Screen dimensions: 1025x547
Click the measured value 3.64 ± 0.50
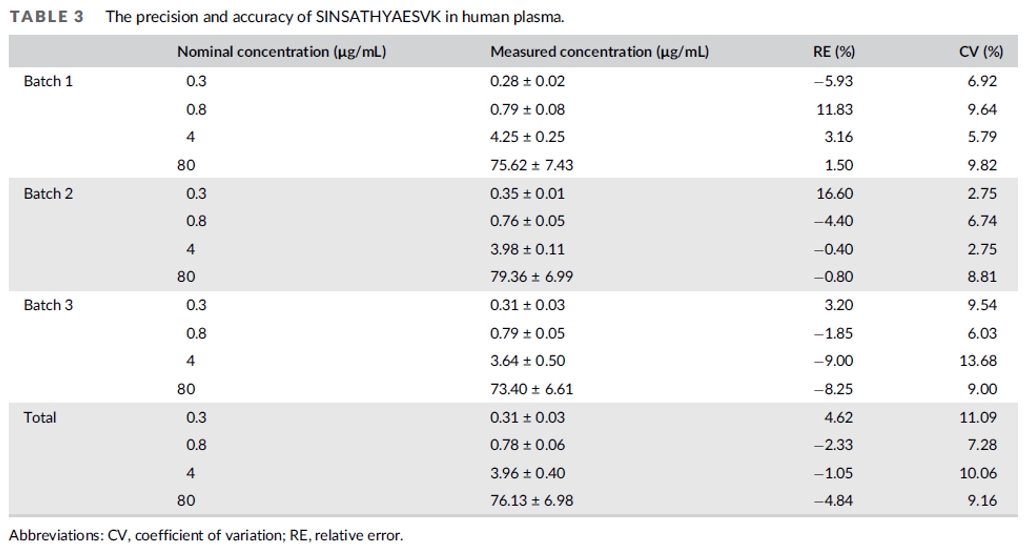528,361
